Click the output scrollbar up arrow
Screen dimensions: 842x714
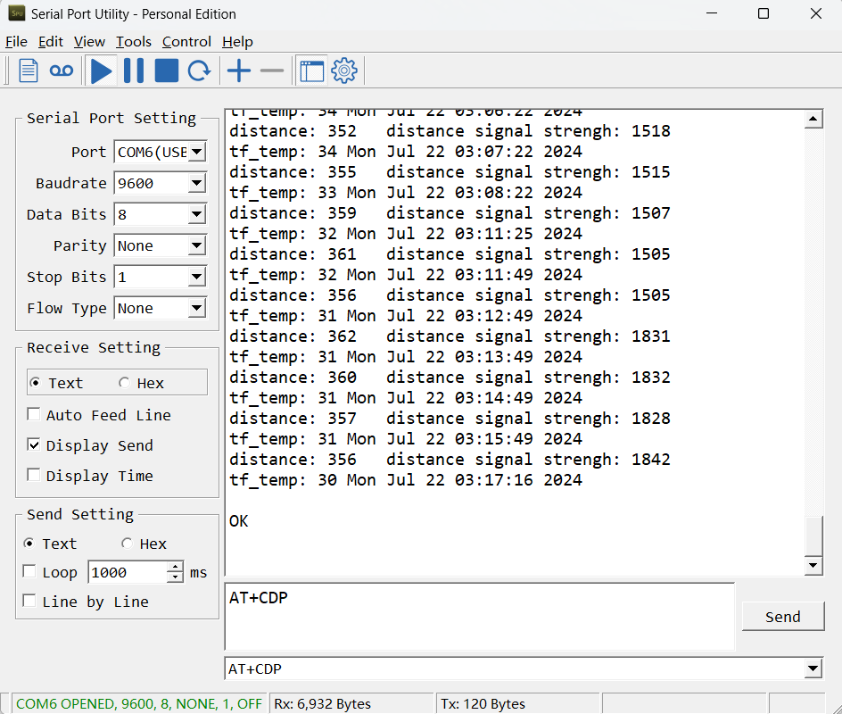814,119
